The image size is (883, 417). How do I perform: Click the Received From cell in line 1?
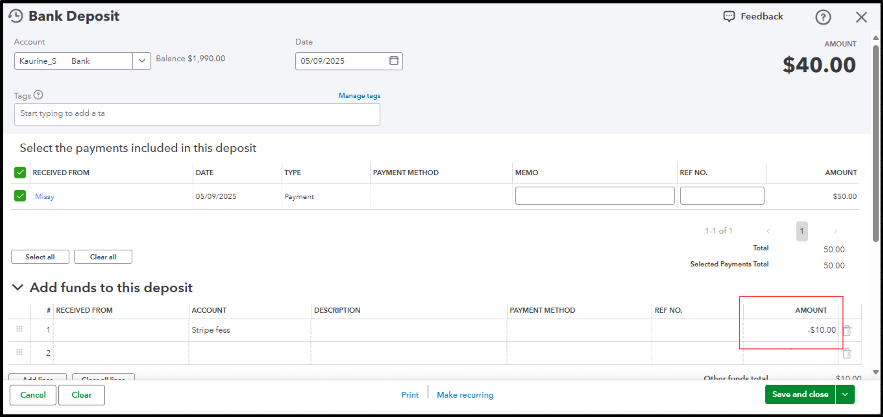(x=121, y=330)
